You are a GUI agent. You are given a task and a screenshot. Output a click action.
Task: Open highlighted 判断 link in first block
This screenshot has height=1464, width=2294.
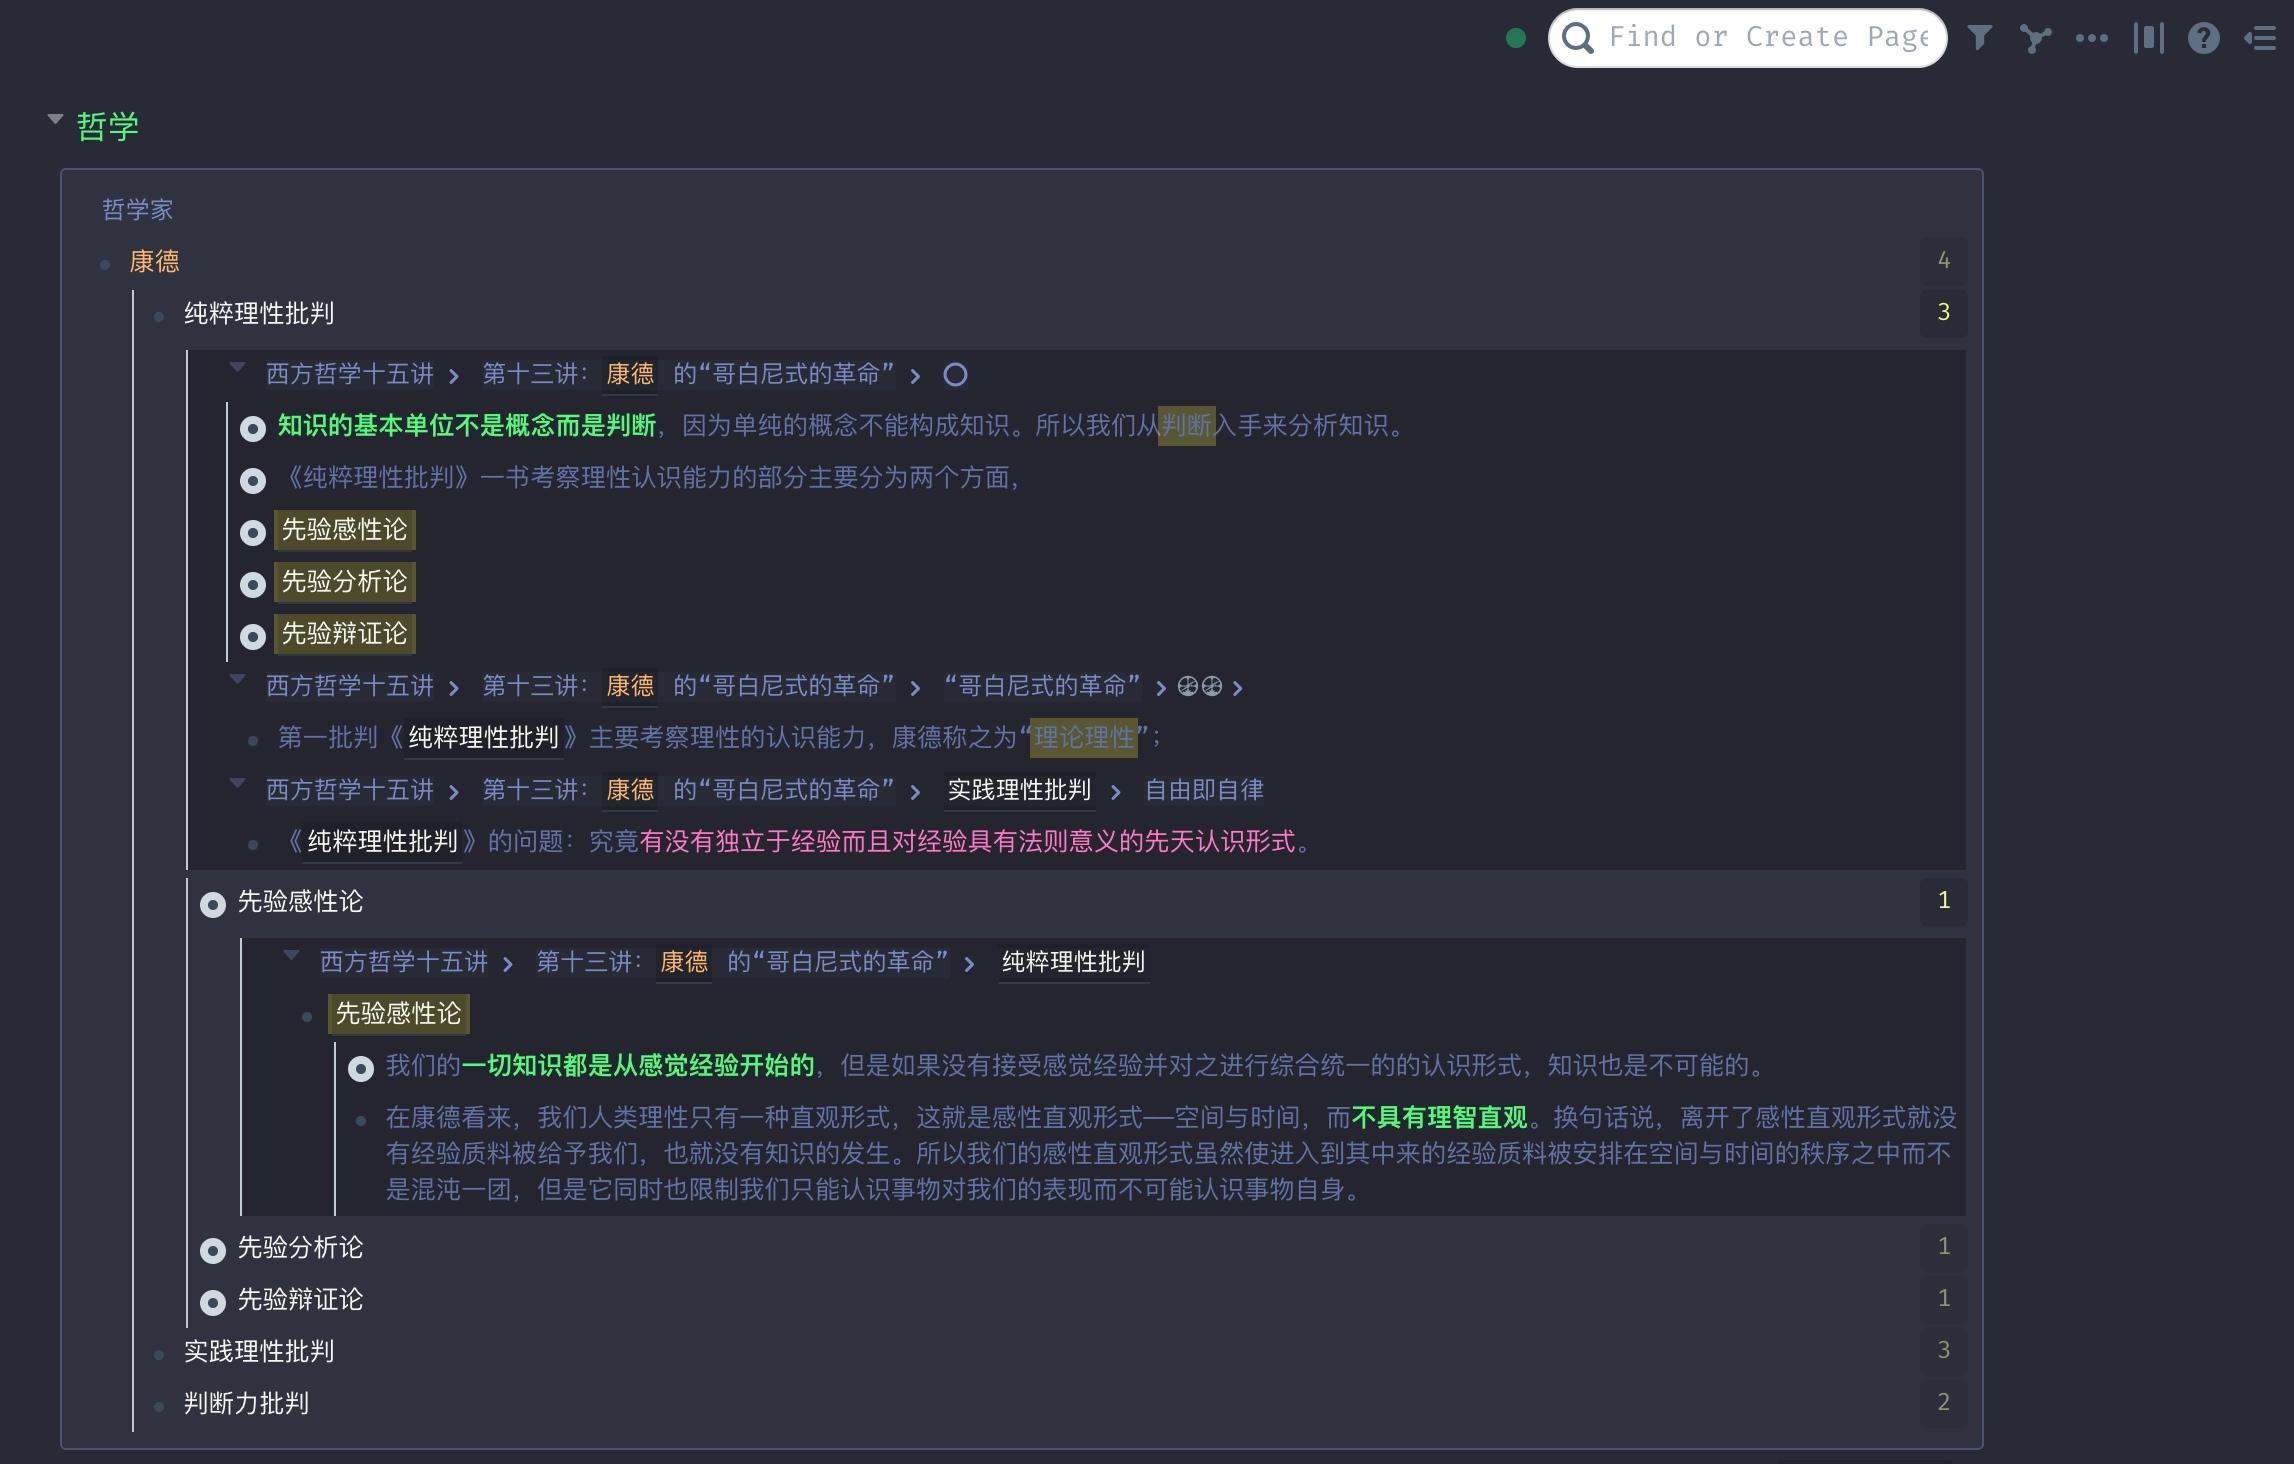click(1186, 426)
